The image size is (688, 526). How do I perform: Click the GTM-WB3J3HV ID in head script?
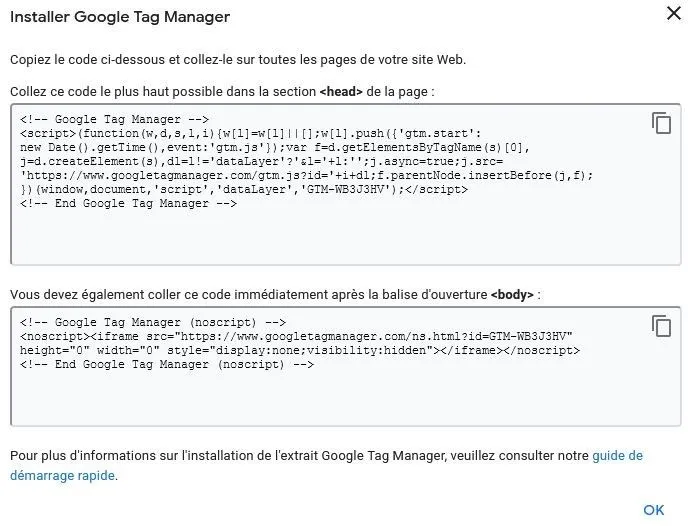346,190
